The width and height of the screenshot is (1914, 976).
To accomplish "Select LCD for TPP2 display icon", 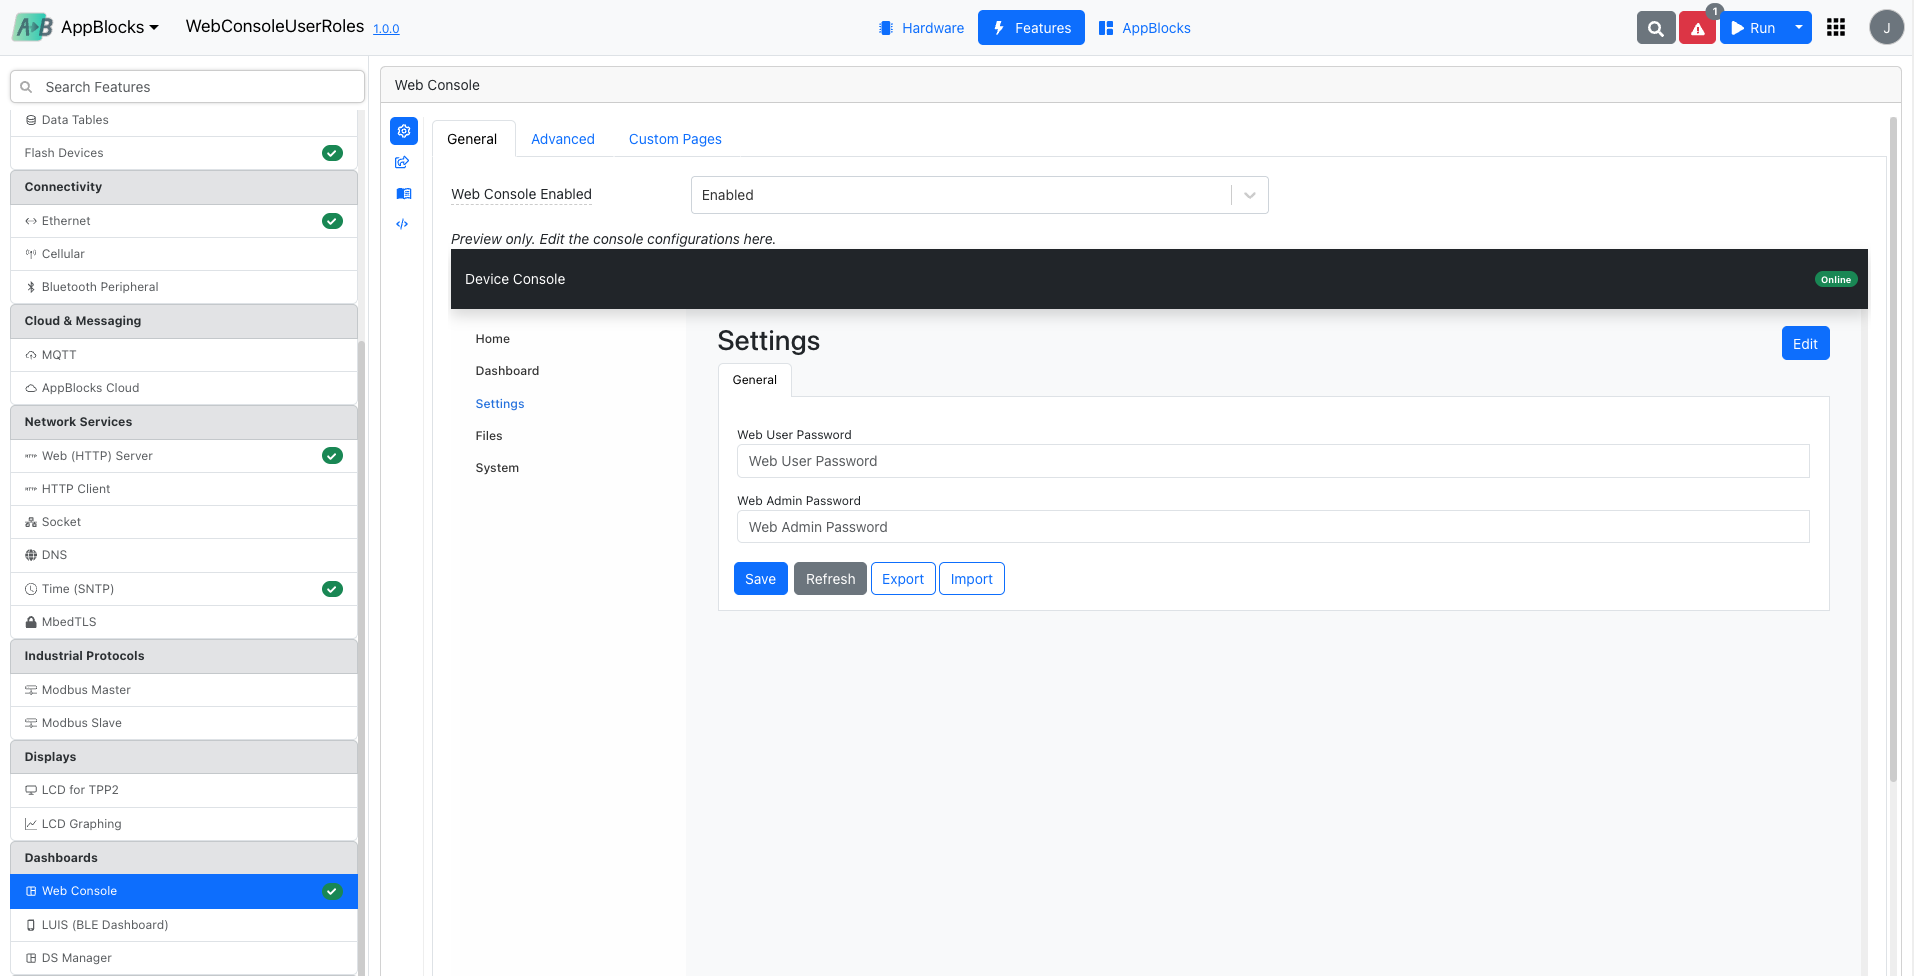I will pos(31,790).
